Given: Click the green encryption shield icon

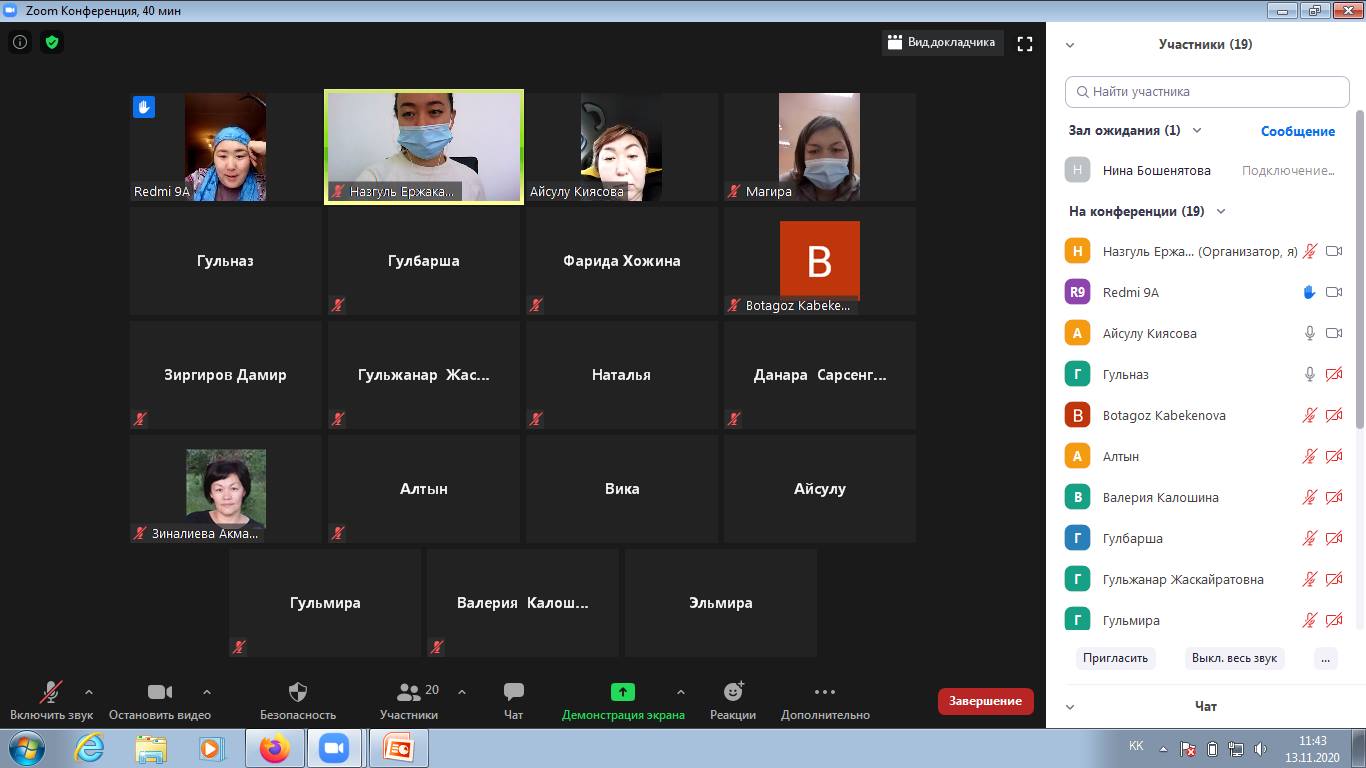Looking at the screenshot, I should tap(52, 42).
